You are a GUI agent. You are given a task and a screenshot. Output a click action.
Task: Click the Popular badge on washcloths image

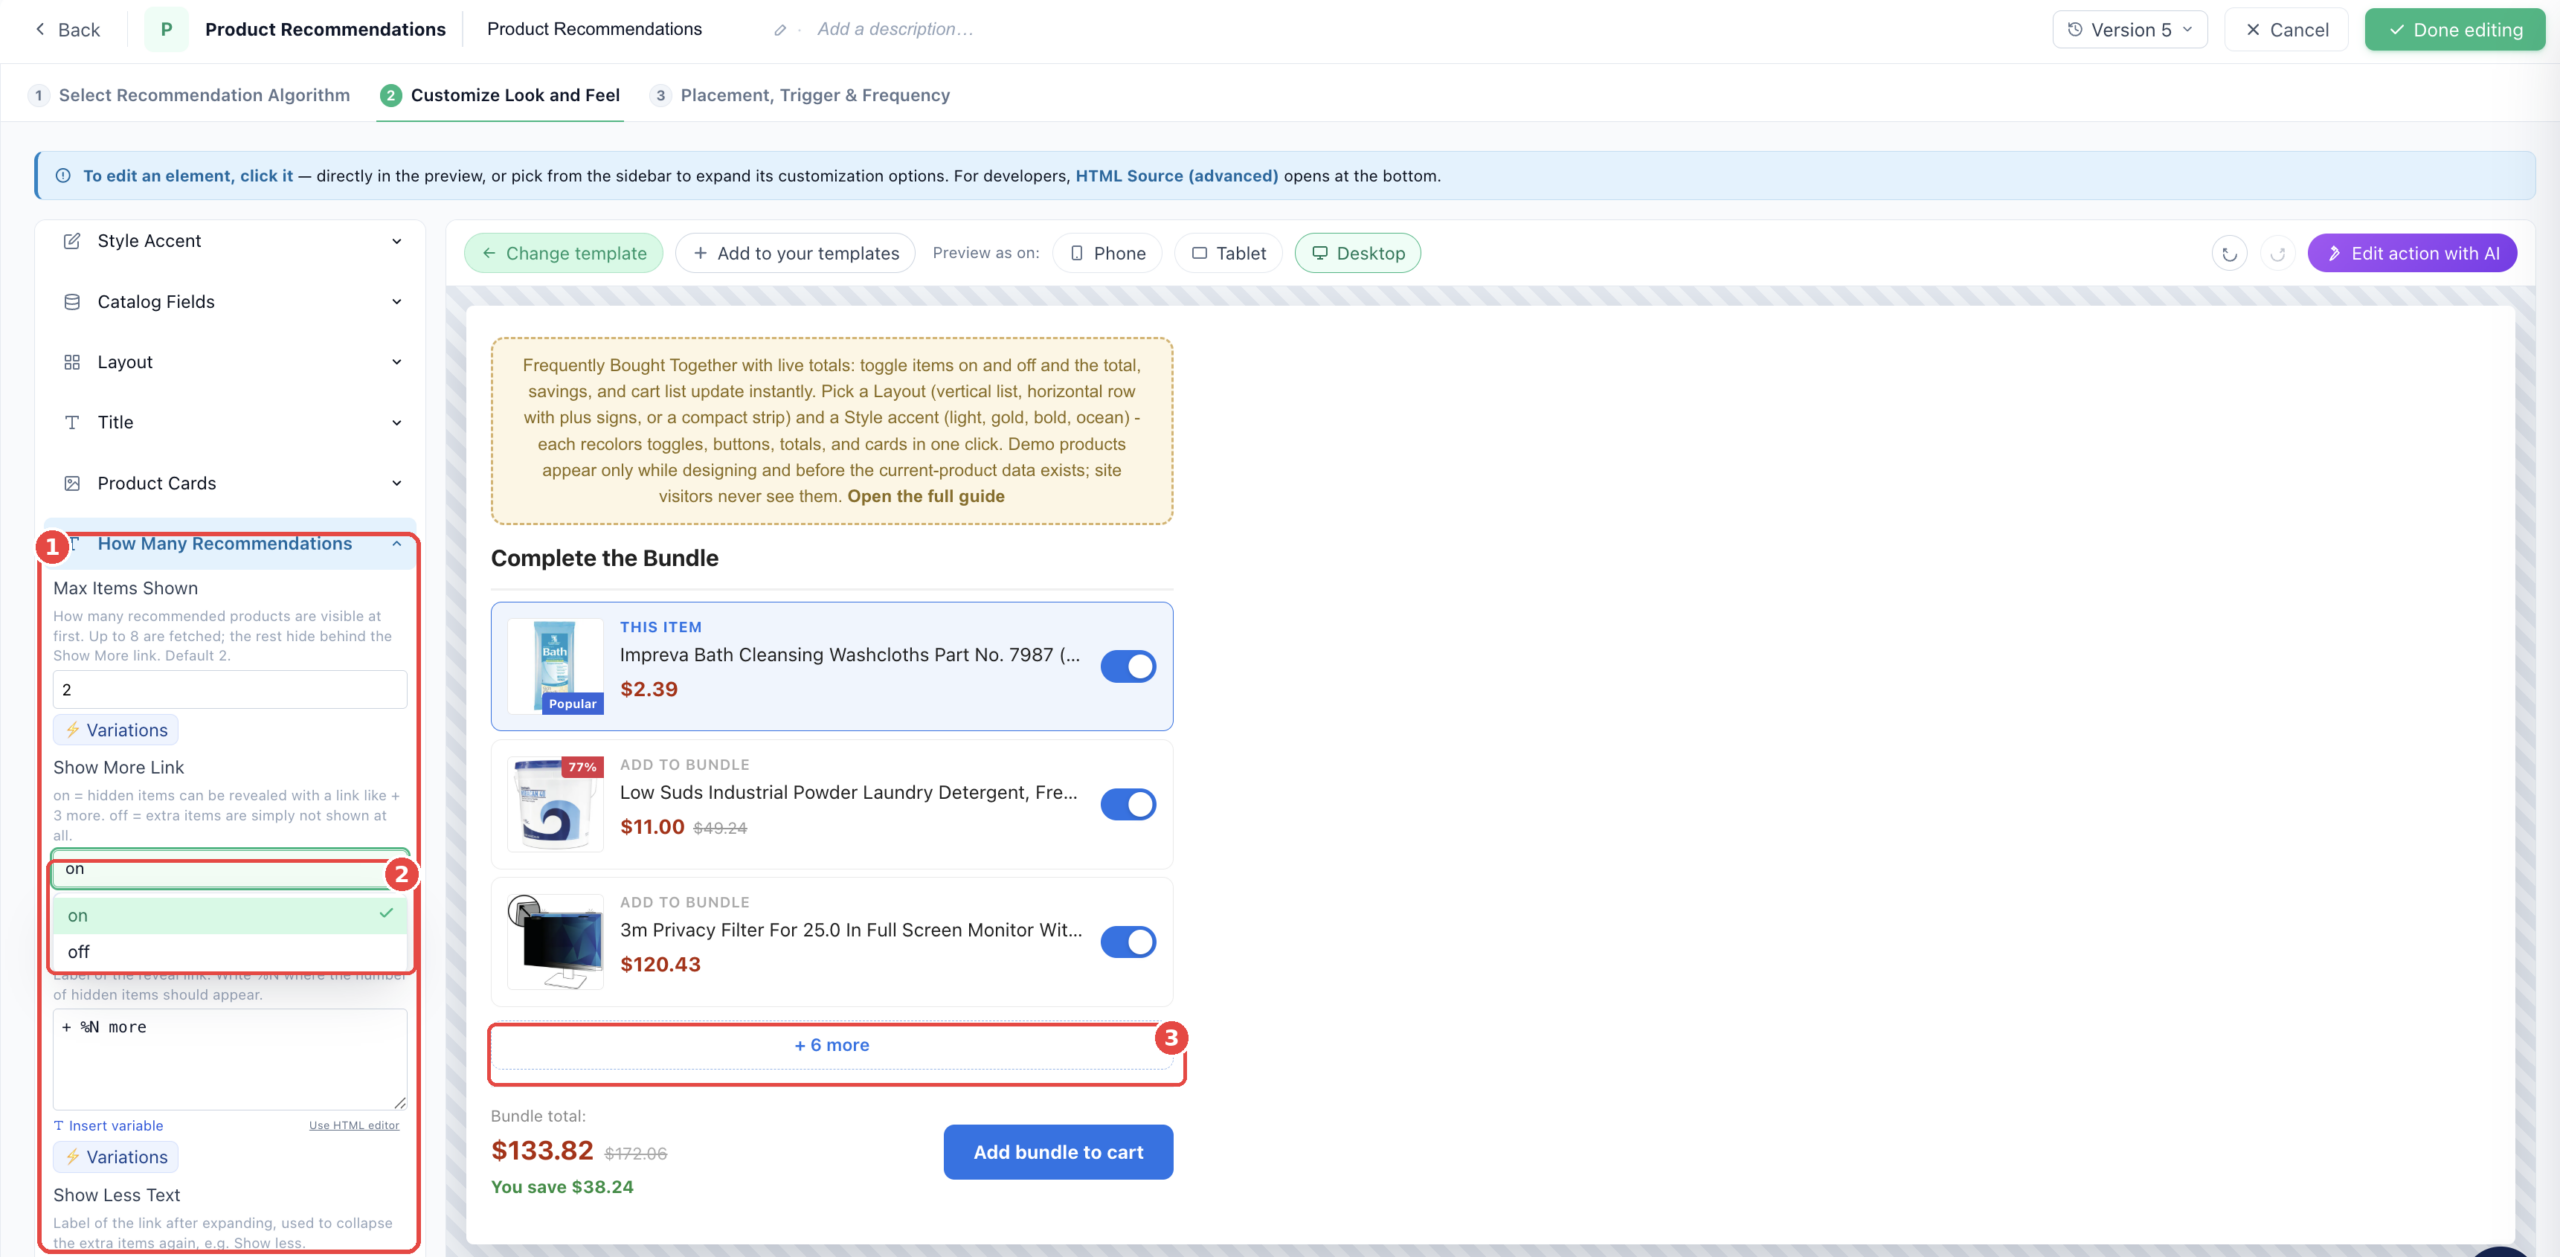click(572, 704)
